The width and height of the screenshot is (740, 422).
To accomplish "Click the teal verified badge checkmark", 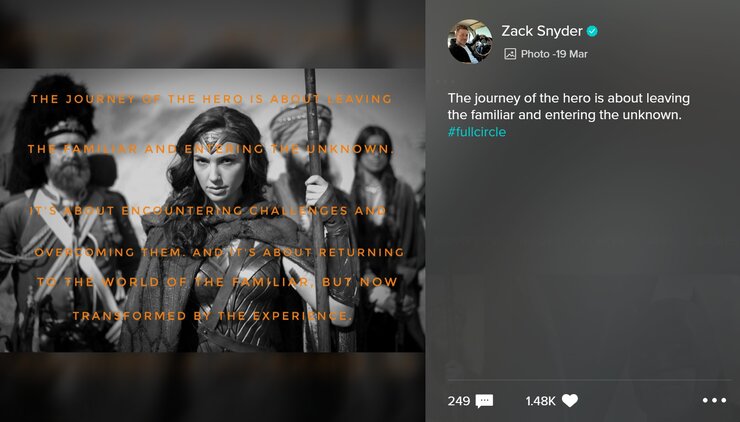I will 592,31.
